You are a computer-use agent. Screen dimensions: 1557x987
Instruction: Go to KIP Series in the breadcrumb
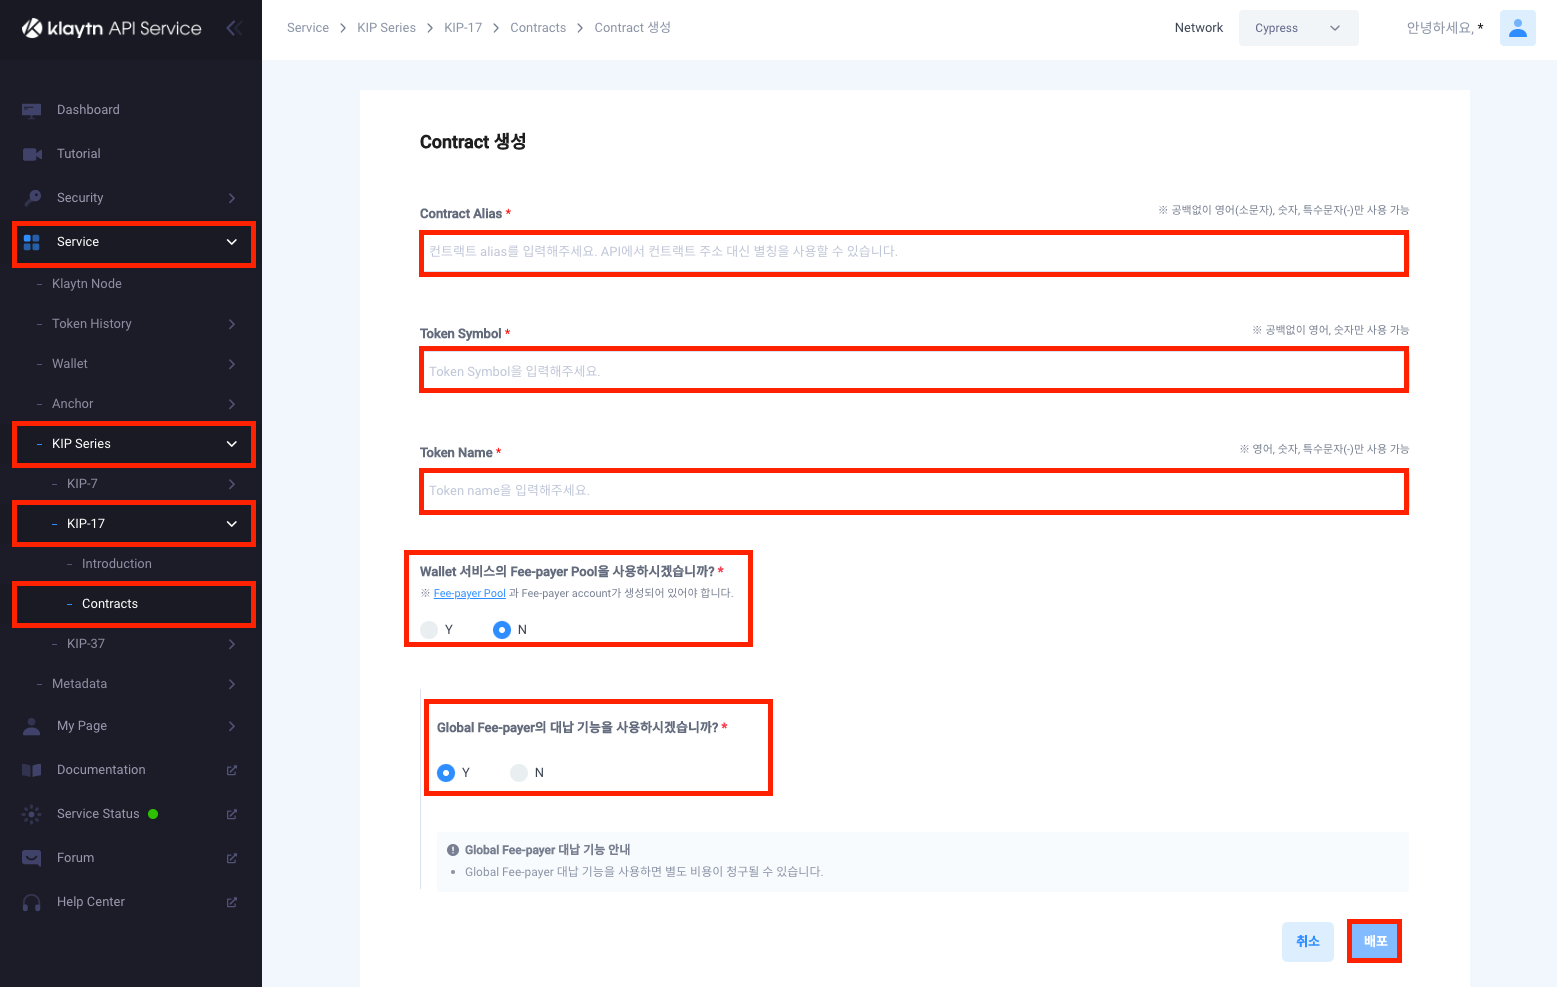(x=387, y=28)
